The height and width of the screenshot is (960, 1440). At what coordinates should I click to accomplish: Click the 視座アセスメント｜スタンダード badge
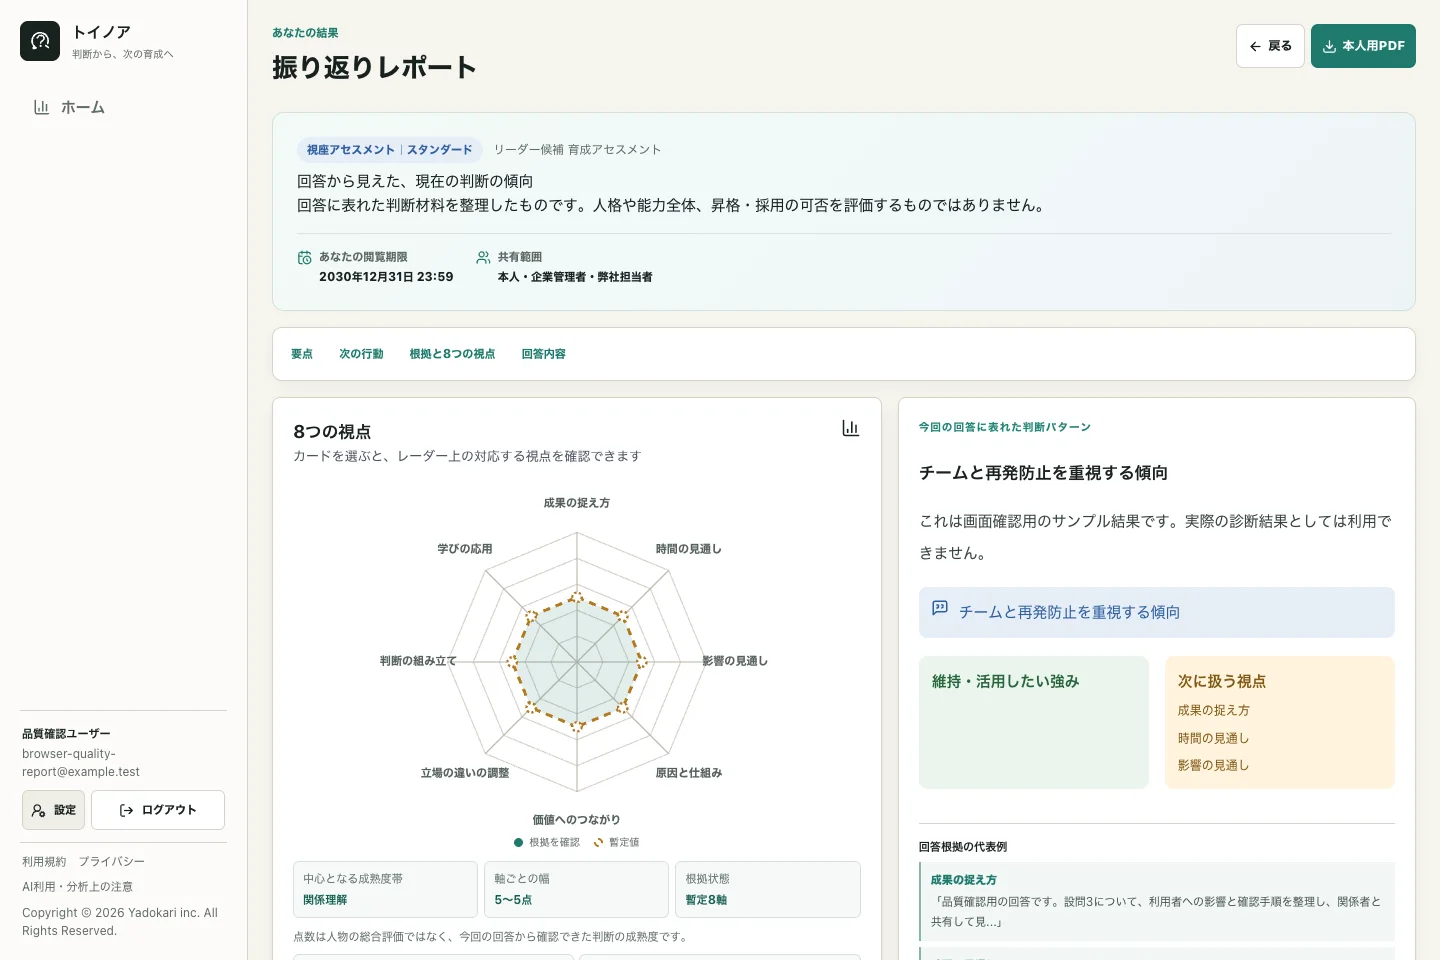(389, 150)
